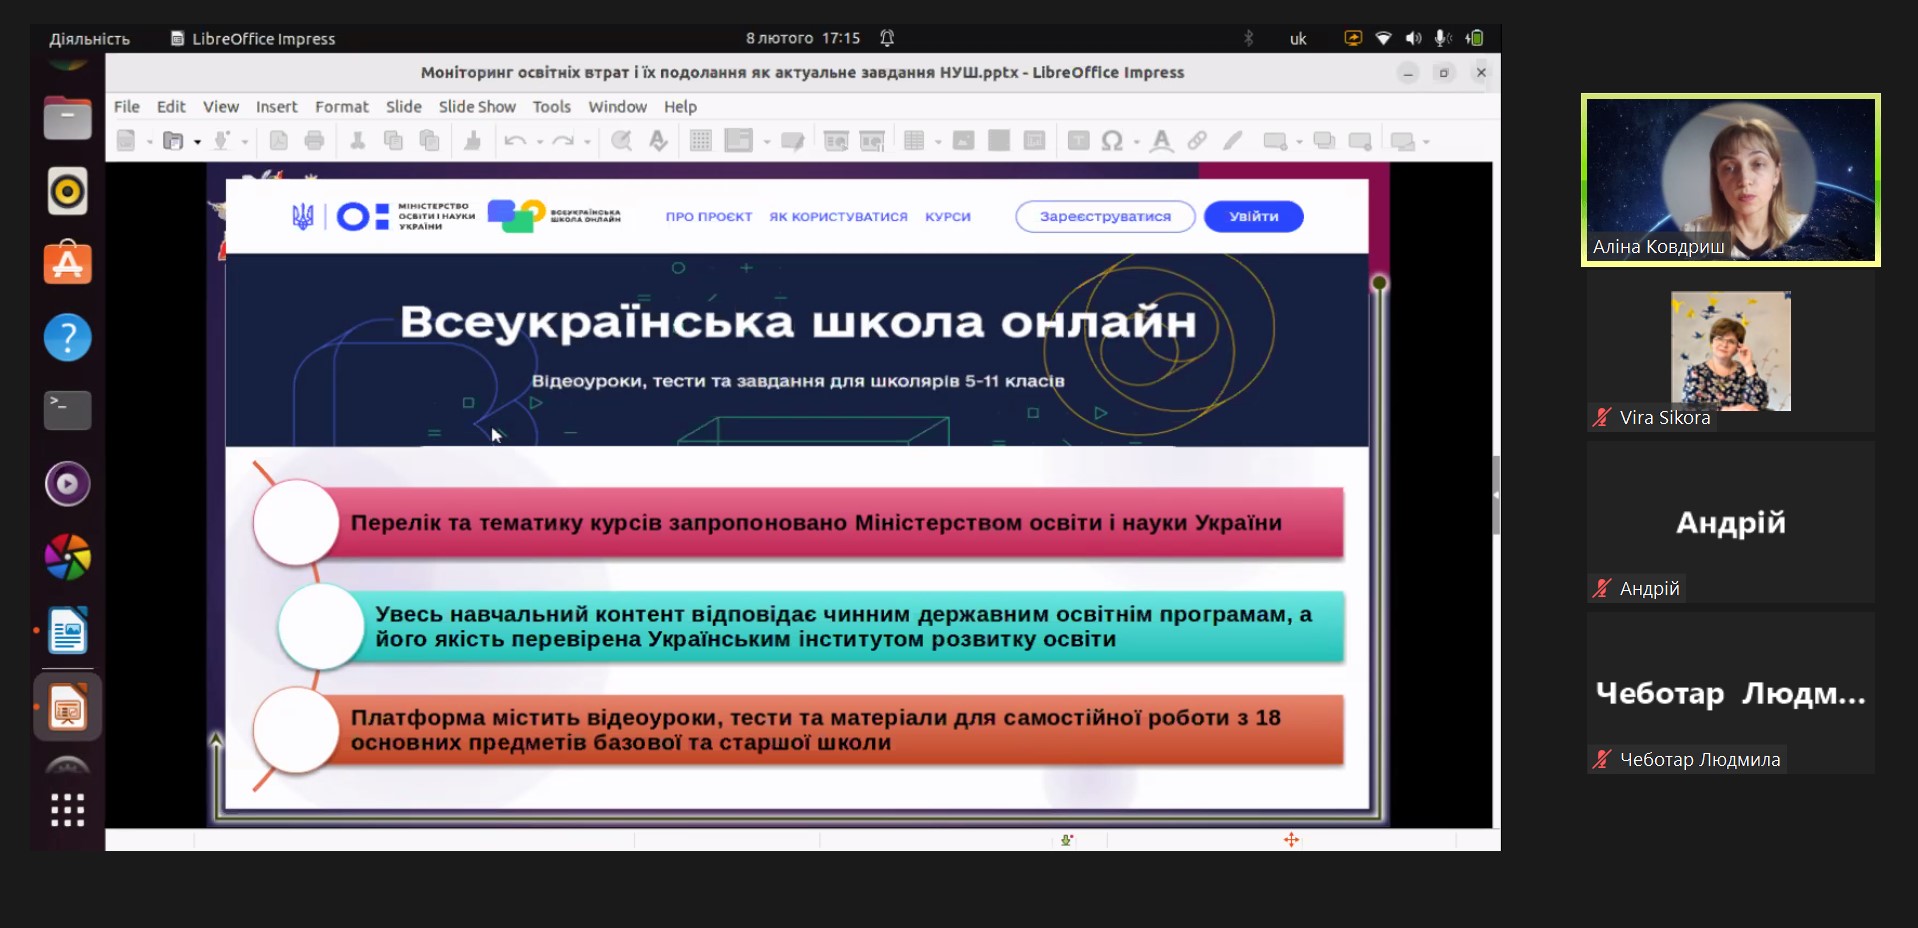Launch Terminal from the dock
The width and height of the screenshot is (1918, 928).
pyautogui.click(x=68, y=411)
